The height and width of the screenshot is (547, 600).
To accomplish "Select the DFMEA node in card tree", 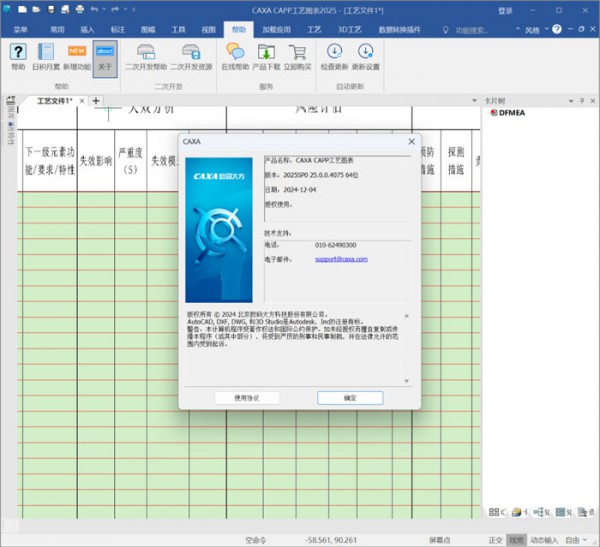I will pos(507,113).
